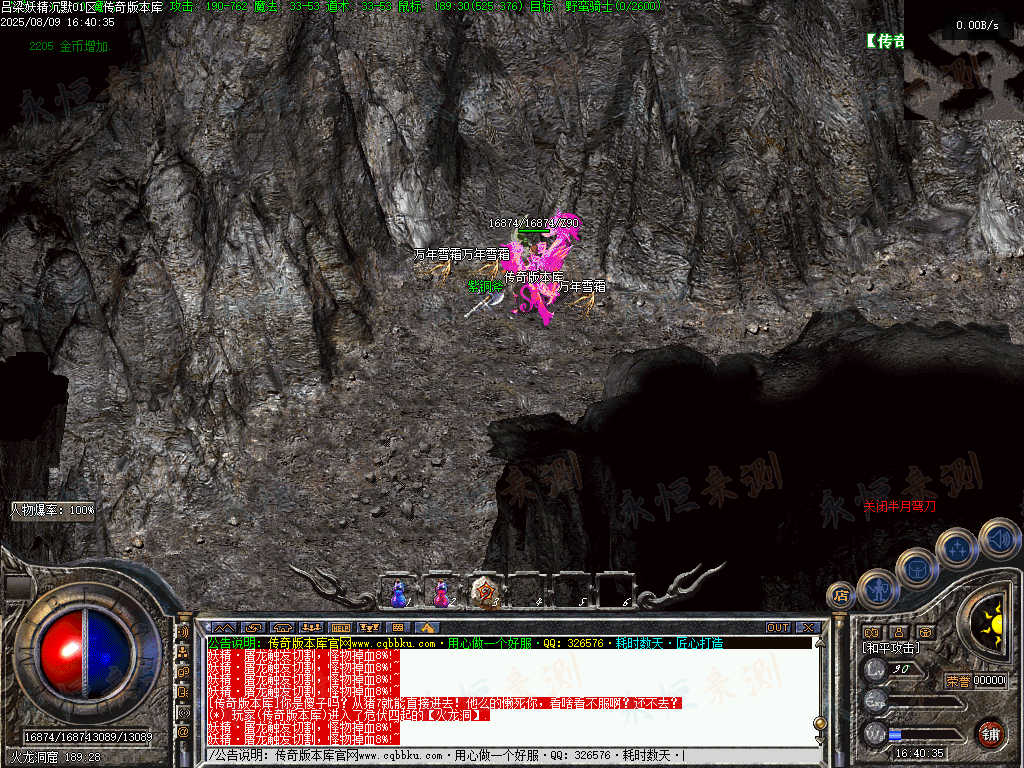Open the character status round button
The height and width of the screenshot is (768, 1024).
(877, 588)
